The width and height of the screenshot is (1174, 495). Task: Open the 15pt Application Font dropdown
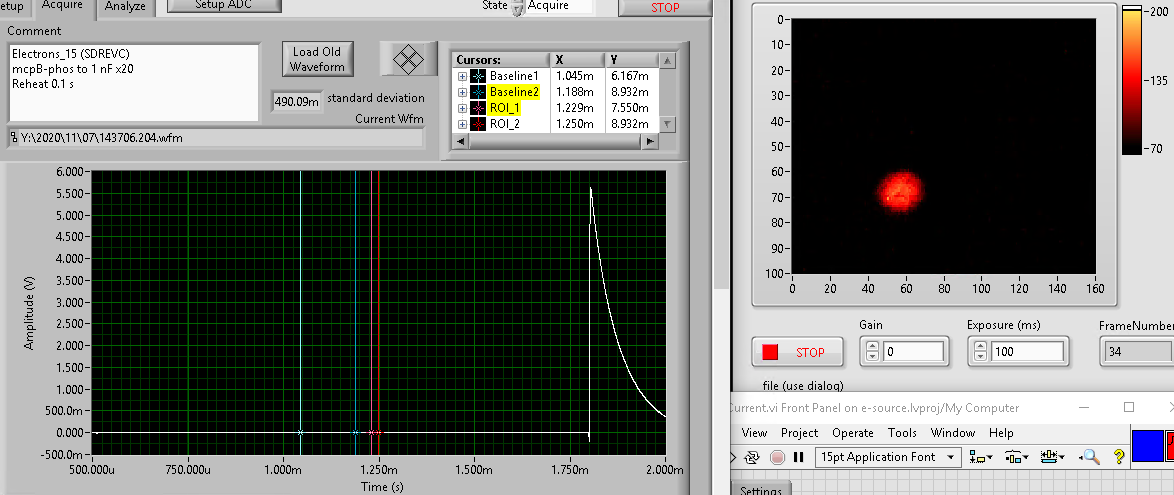click(x=888, y=457)
